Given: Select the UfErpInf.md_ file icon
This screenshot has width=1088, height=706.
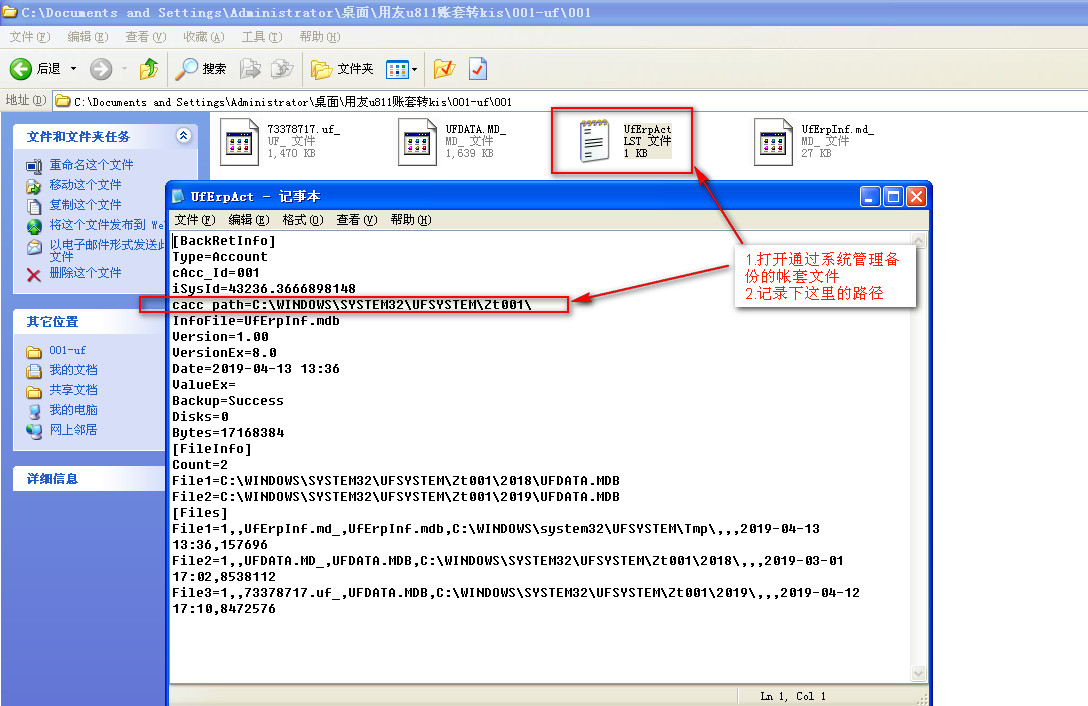Looking at the screenshot, I should [773, 142].
